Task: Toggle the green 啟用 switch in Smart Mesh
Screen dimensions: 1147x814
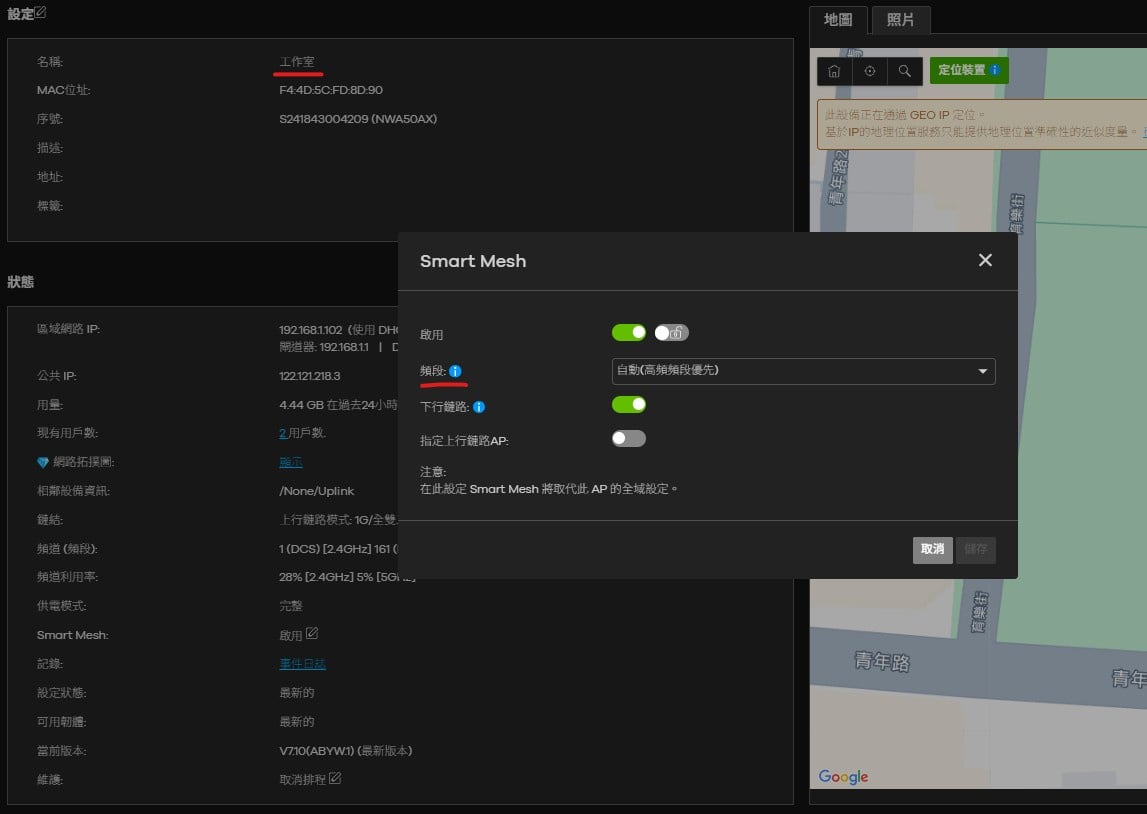Action: coord(629,333)
